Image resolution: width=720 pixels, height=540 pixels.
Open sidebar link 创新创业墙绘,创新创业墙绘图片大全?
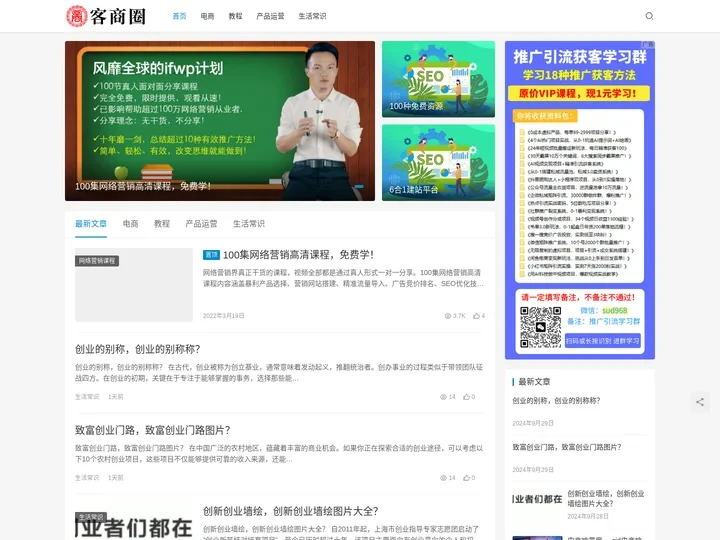pos(606,499)
